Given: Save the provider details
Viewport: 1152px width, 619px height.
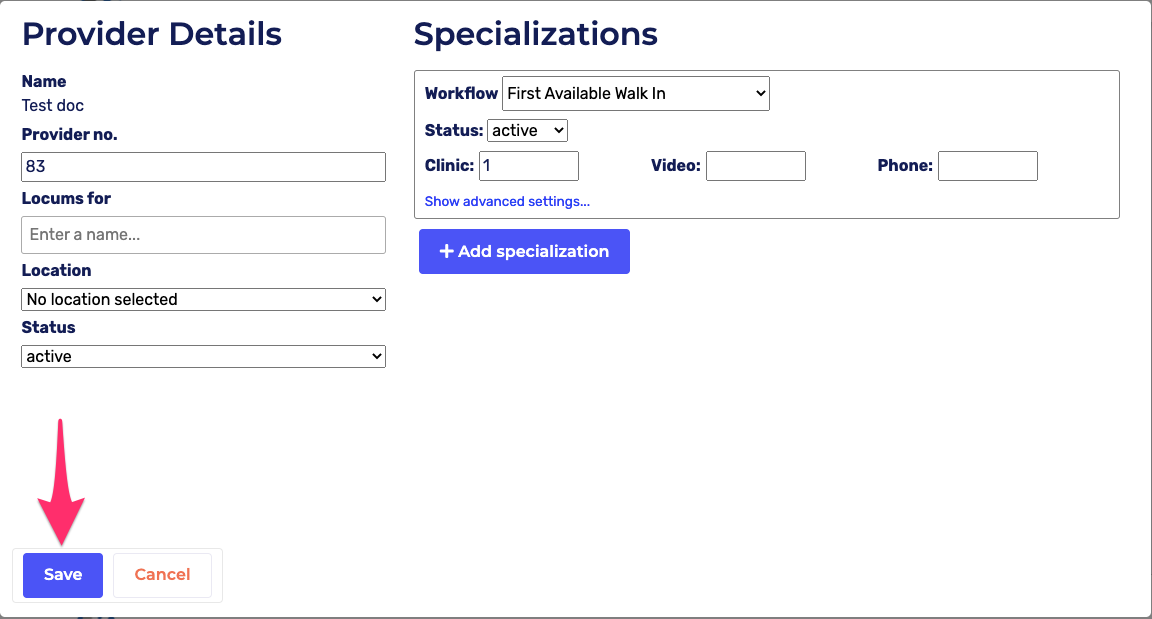Looking at the screenshot, I should click(x=63, y=575).
